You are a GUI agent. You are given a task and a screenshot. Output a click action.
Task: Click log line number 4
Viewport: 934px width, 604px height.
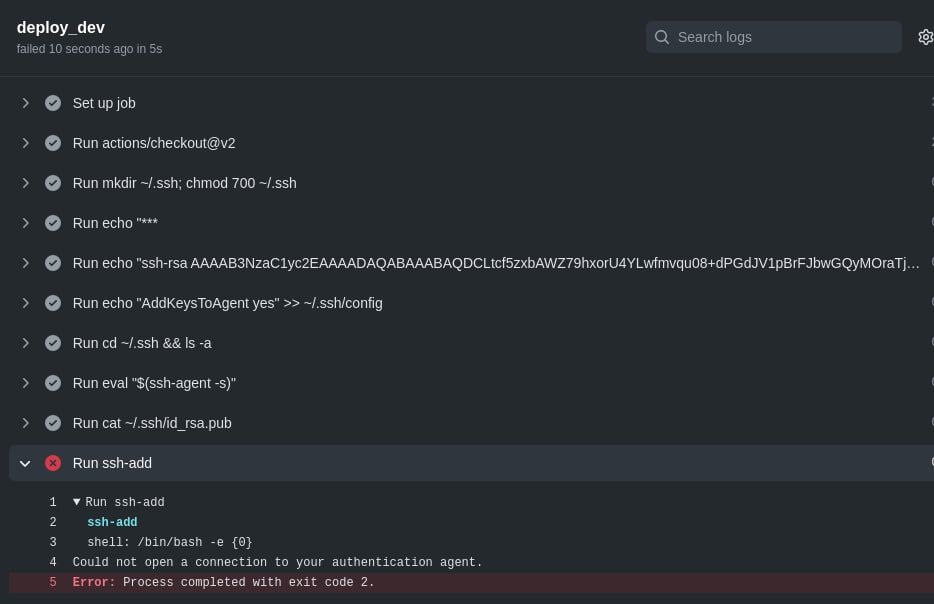(x=53, y=562)
